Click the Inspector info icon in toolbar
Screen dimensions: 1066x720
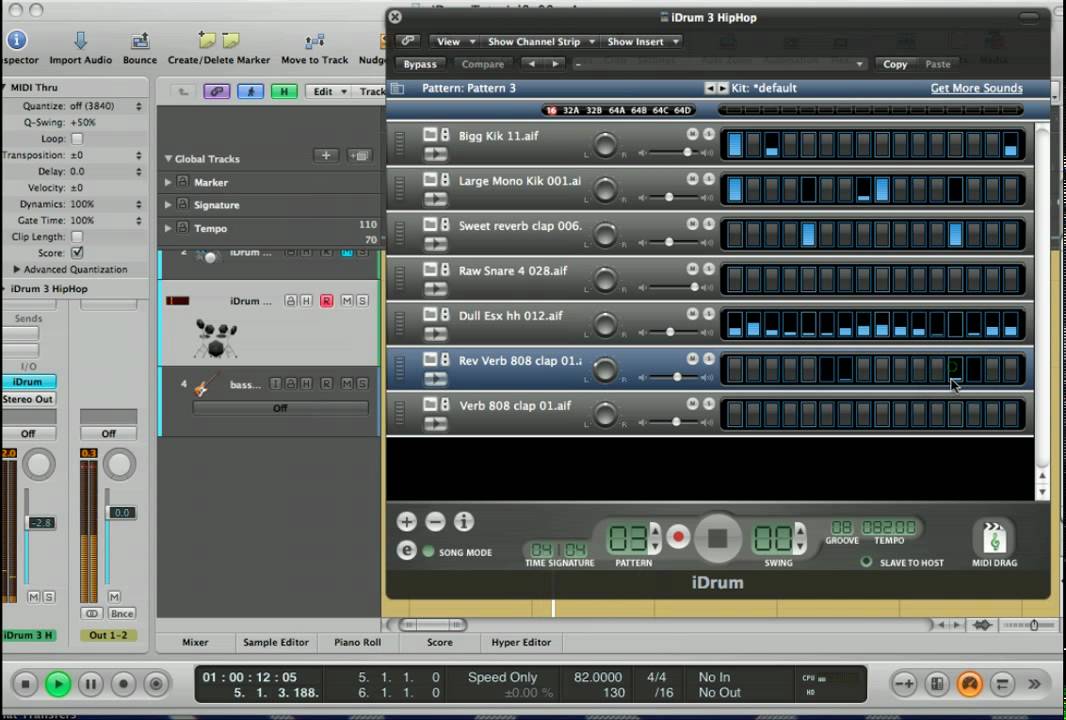coord(17,40)
